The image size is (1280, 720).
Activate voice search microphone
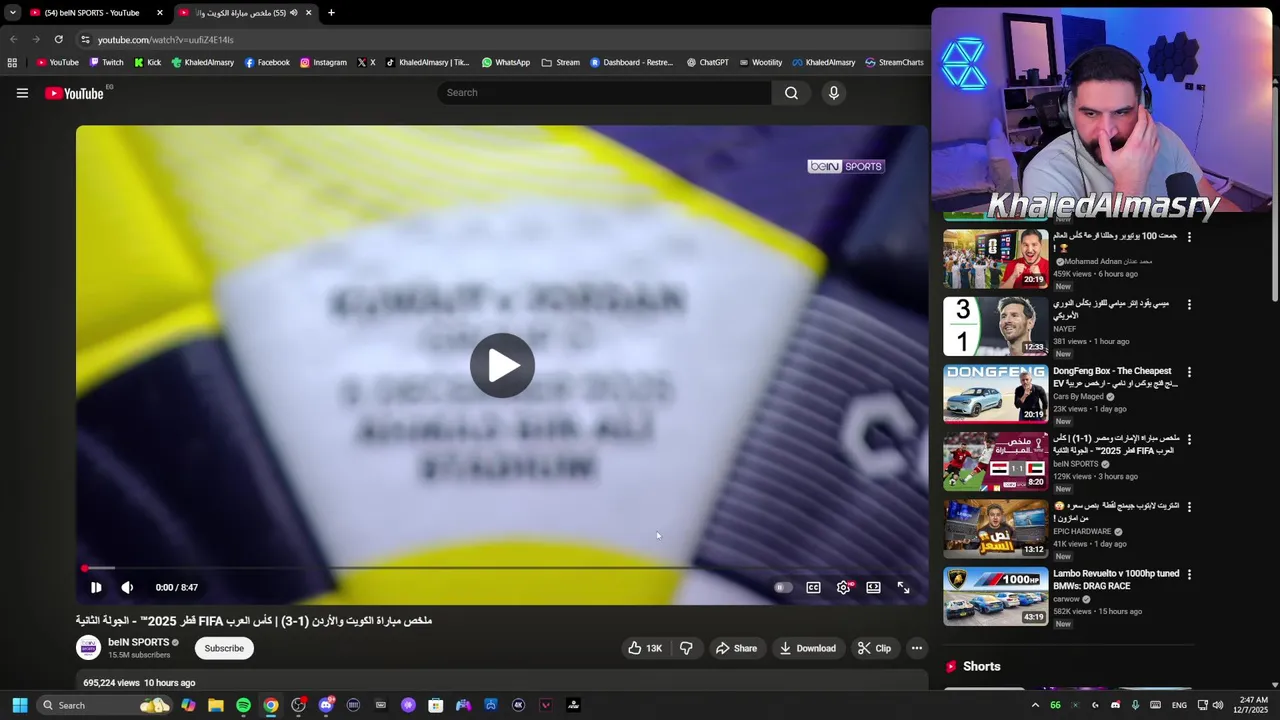click(833, 93)
